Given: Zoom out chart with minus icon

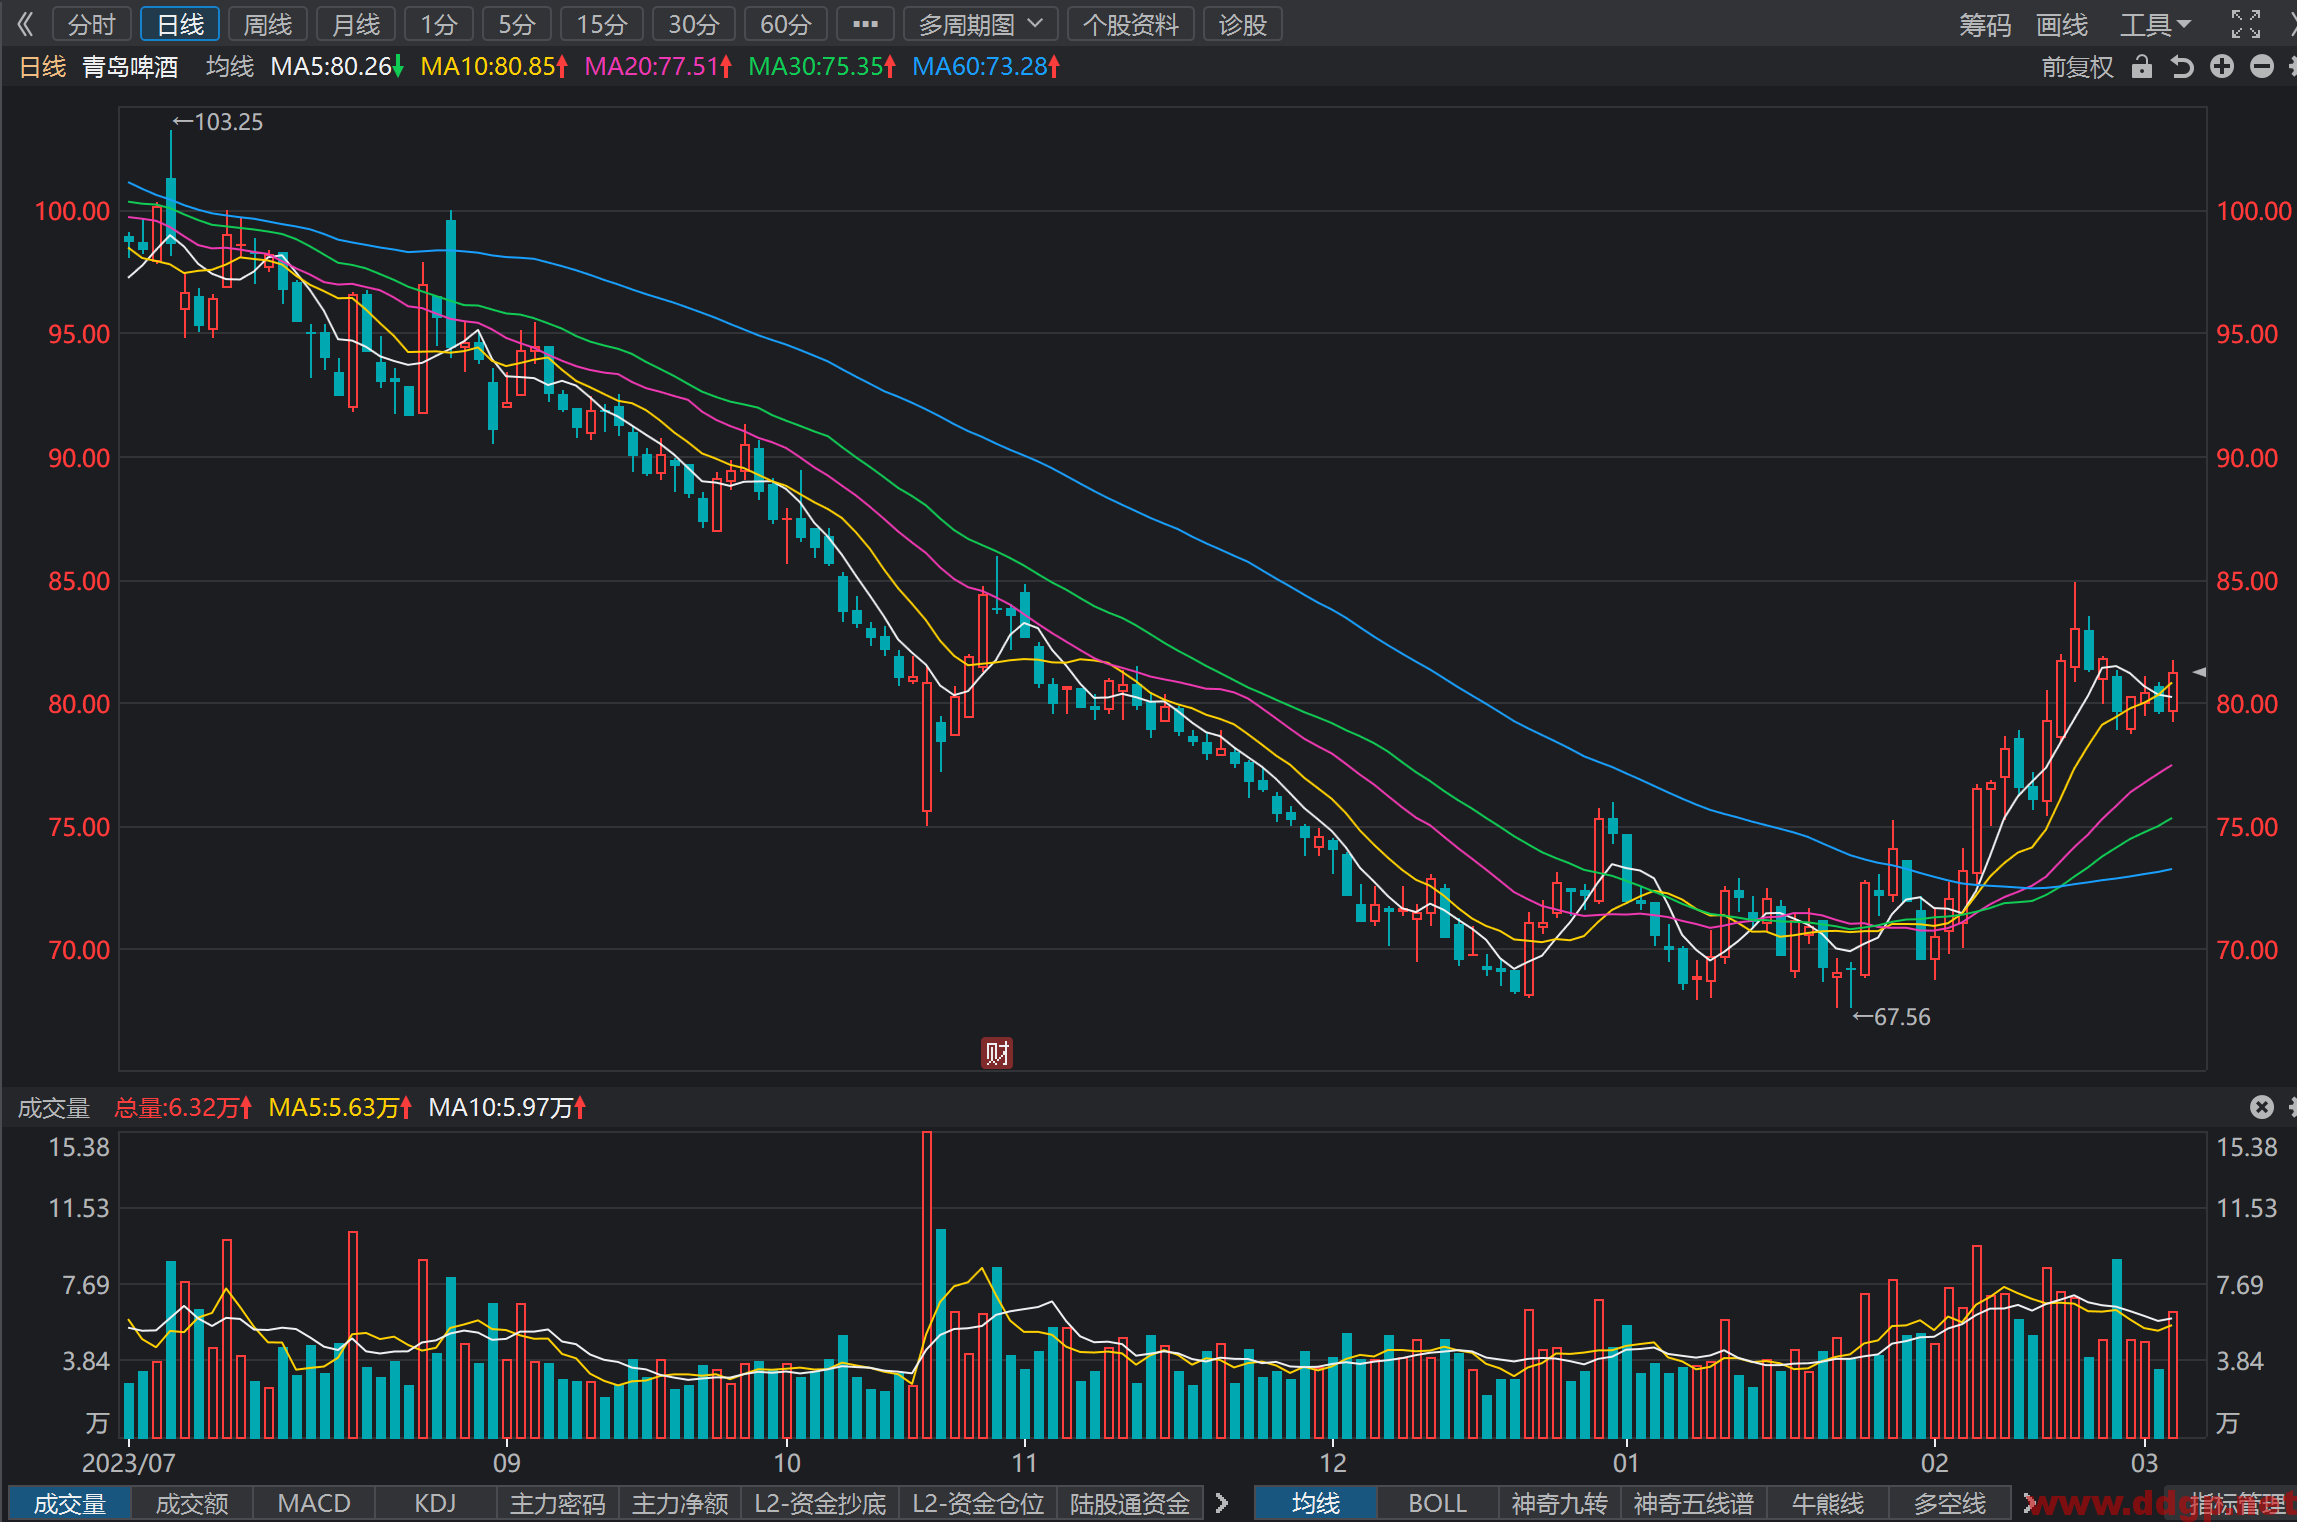Looking at the screenshot, I should (2262, 67).
